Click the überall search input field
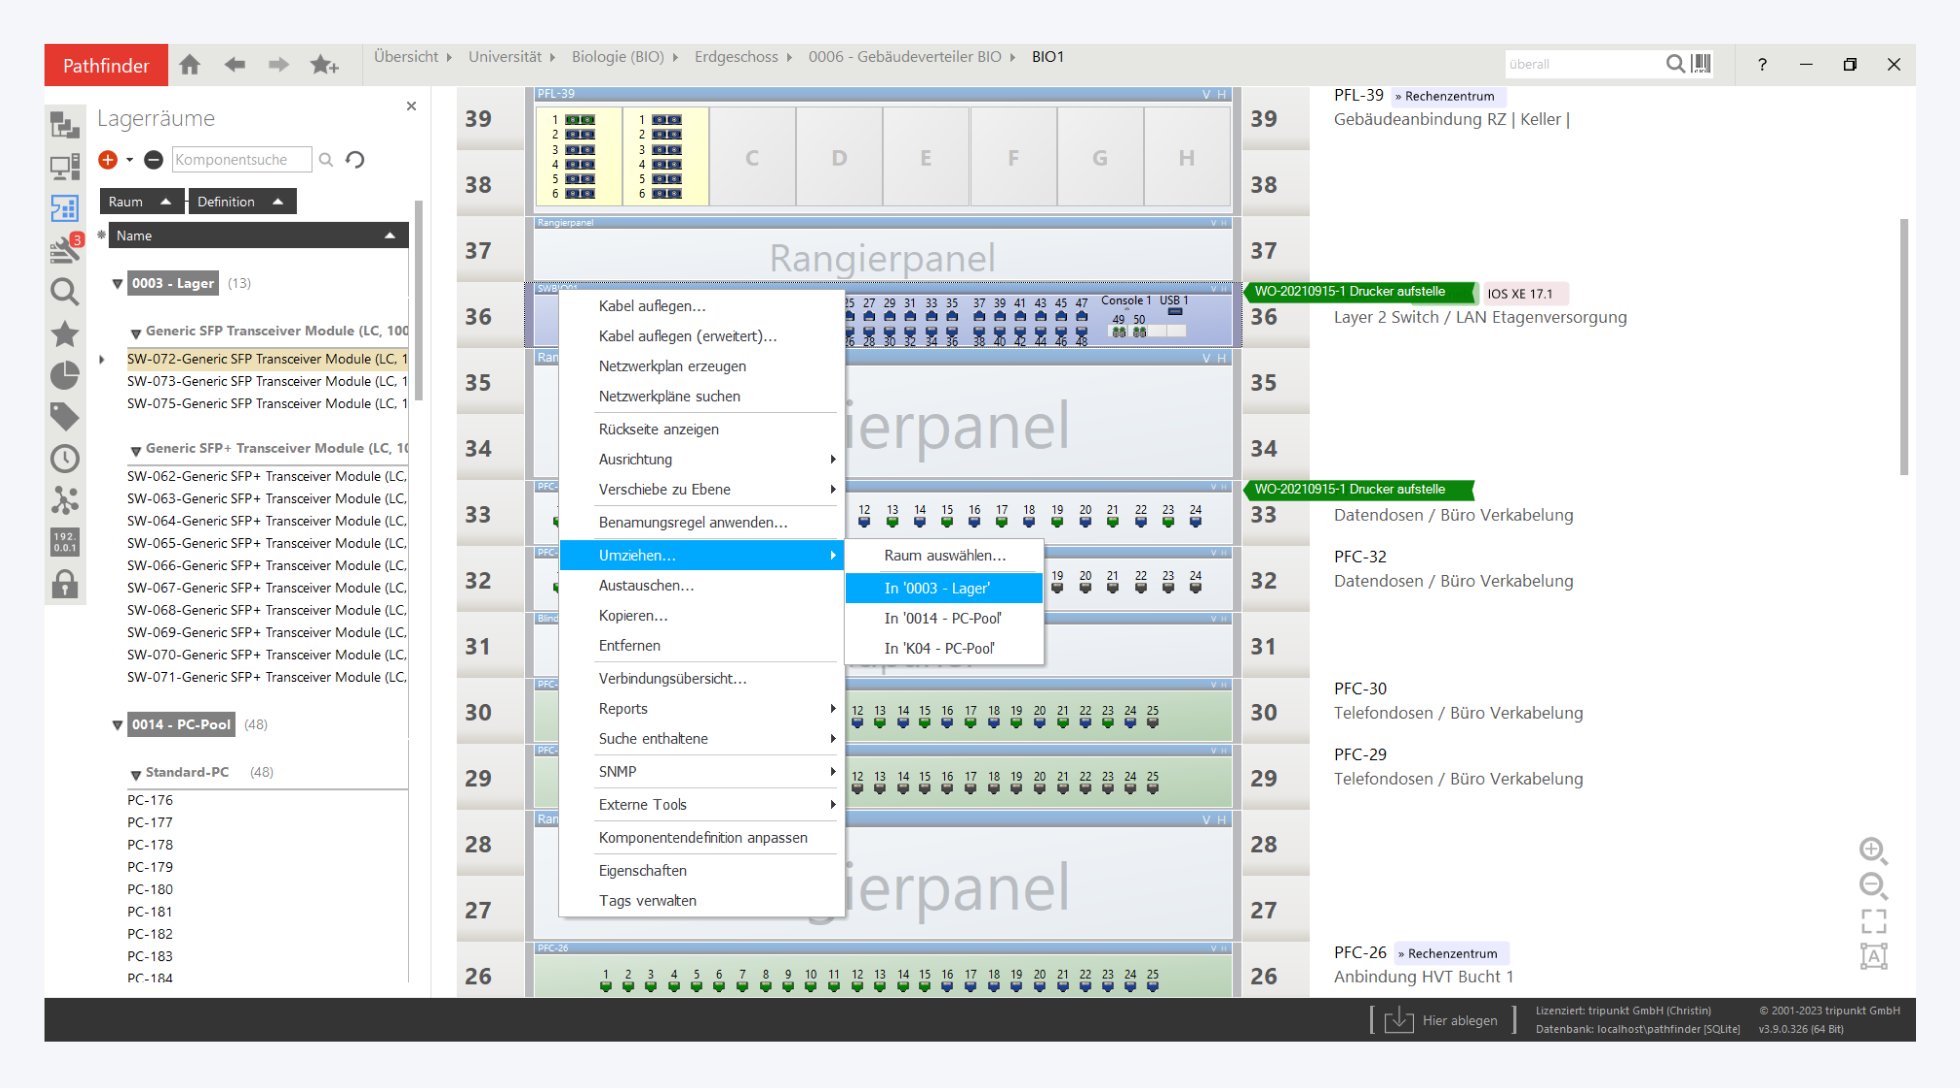Viewport: 1960px width, 1089px height. pos(1580,64)
